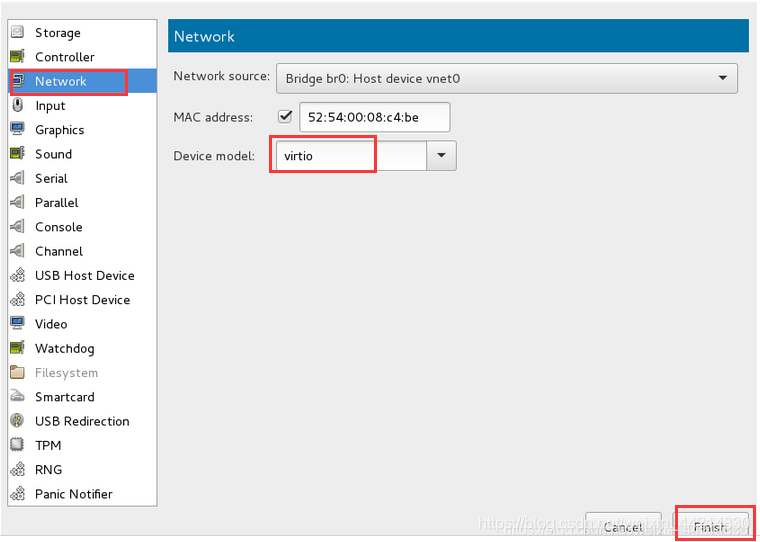Pick Serial in the hardware list
760x542 pixels.
pos(82,178)
